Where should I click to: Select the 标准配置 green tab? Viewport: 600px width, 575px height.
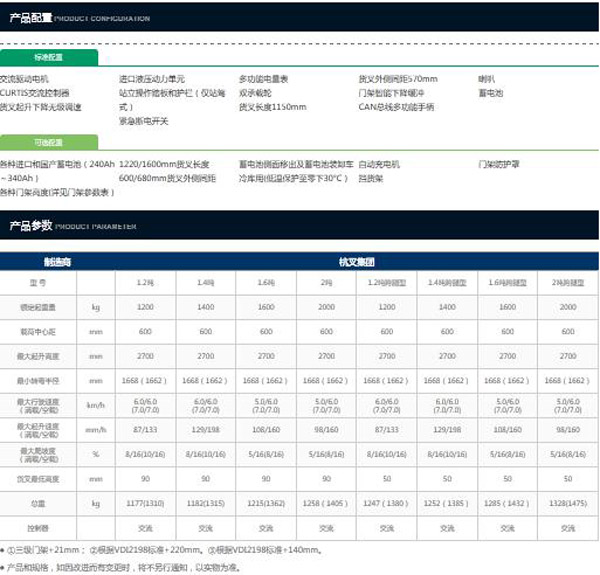point(48,57)
